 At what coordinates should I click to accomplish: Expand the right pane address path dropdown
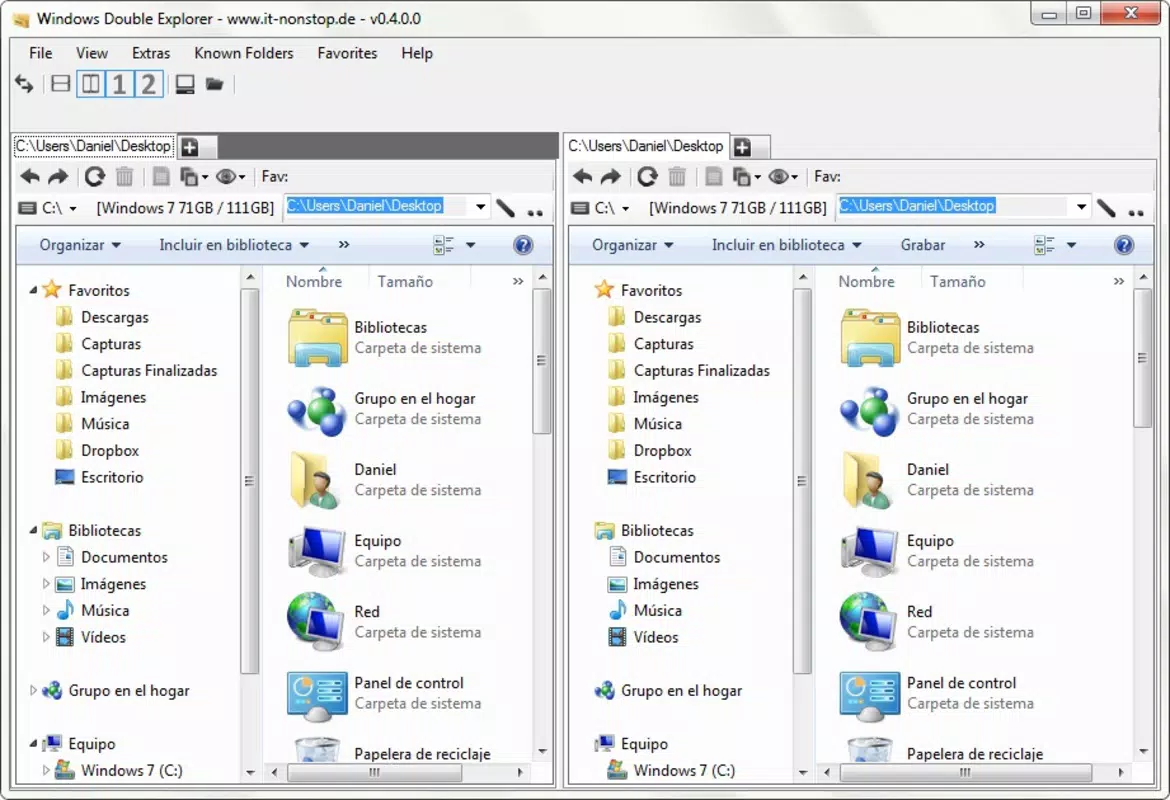point(1081,207)
